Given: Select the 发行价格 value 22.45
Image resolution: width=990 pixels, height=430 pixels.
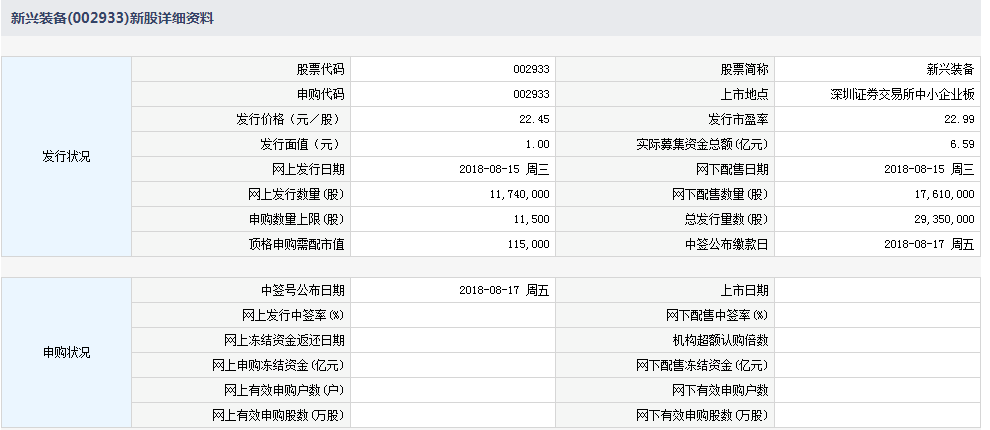Looking at the screenshot, I should [534, 120].
